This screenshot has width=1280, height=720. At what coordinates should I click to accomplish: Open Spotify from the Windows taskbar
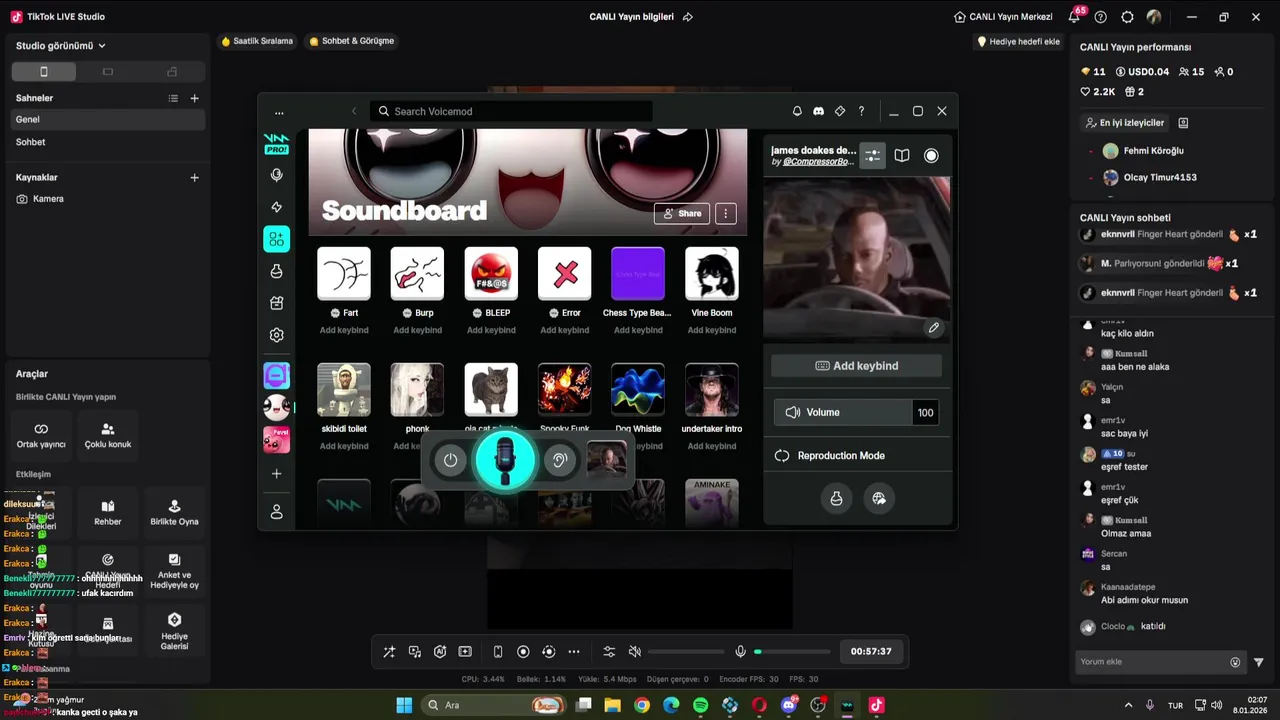coord(700,705)
